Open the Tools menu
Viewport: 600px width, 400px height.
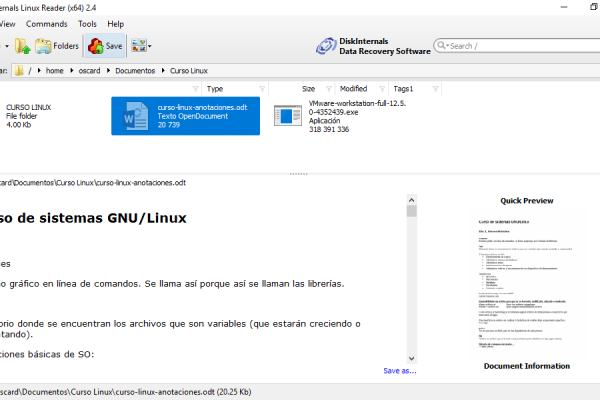pyautogui.click(x=87, y=24)
